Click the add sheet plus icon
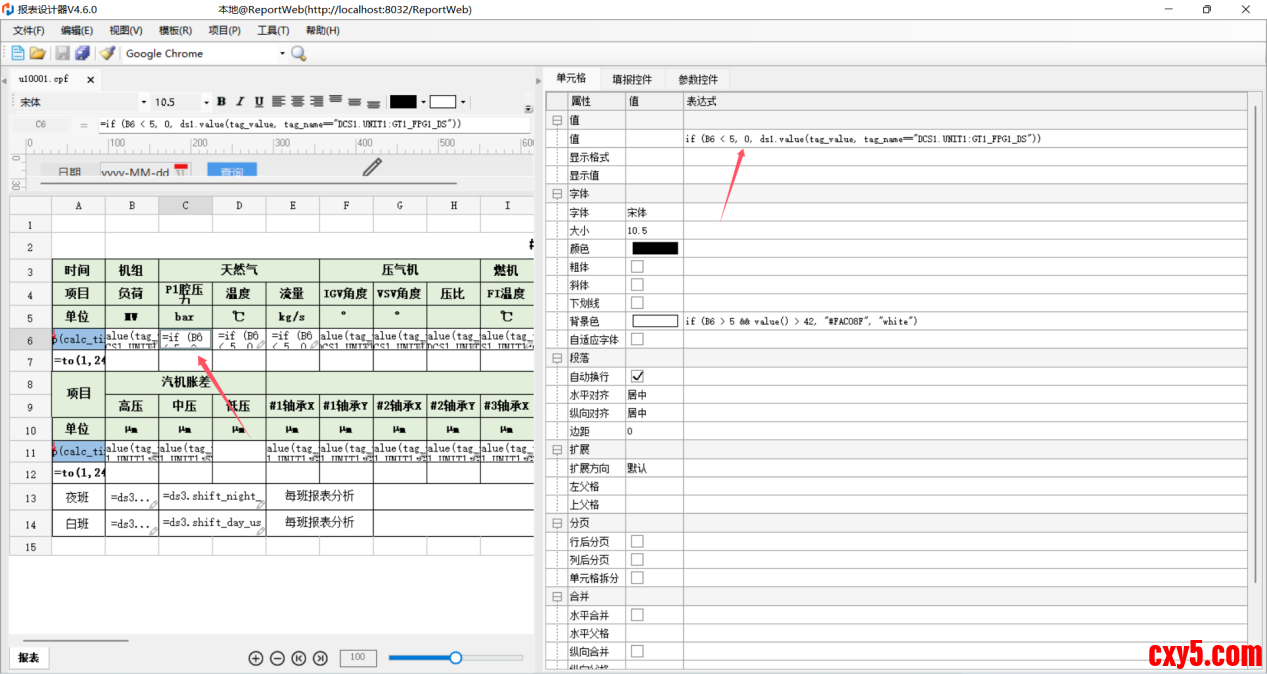The image size is (1267, 674). coord(256,658)
